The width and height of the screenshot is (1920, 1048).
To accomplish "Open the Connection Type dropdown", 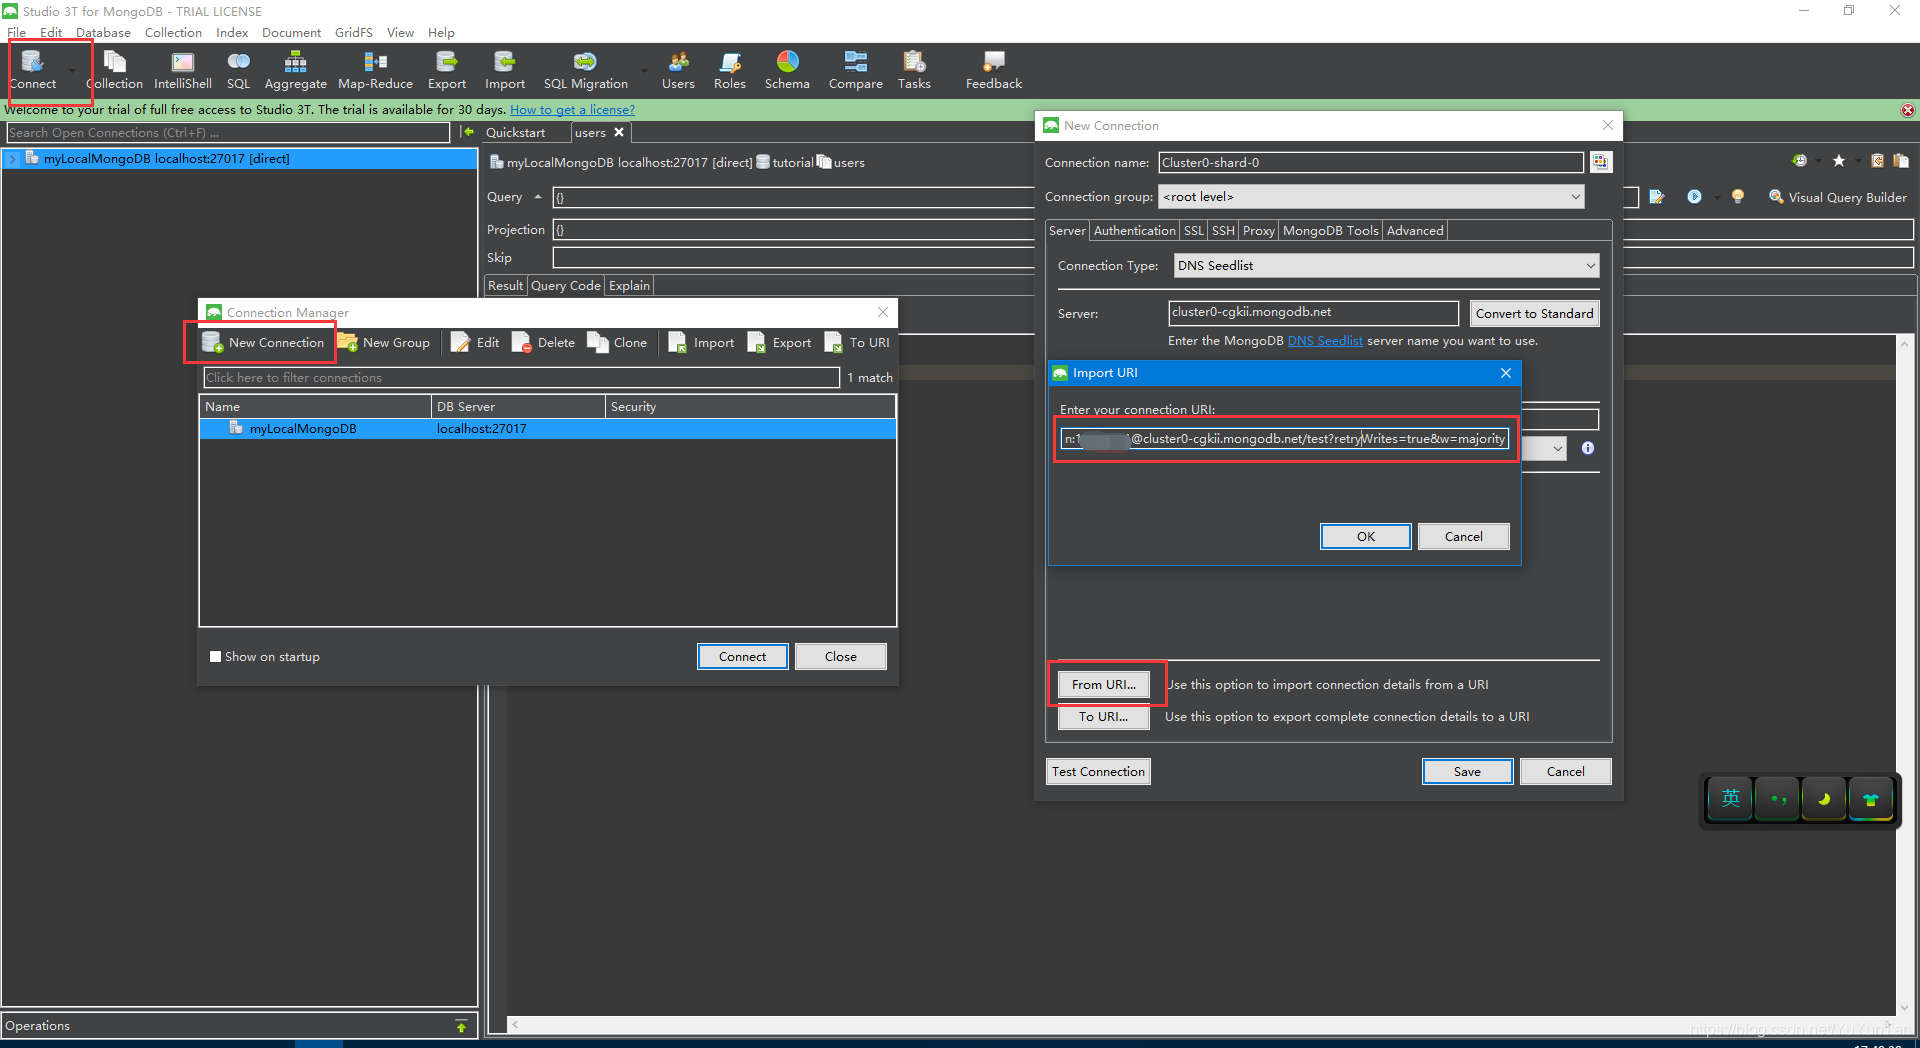I will pyautogui.click(x=1386, y=265).
